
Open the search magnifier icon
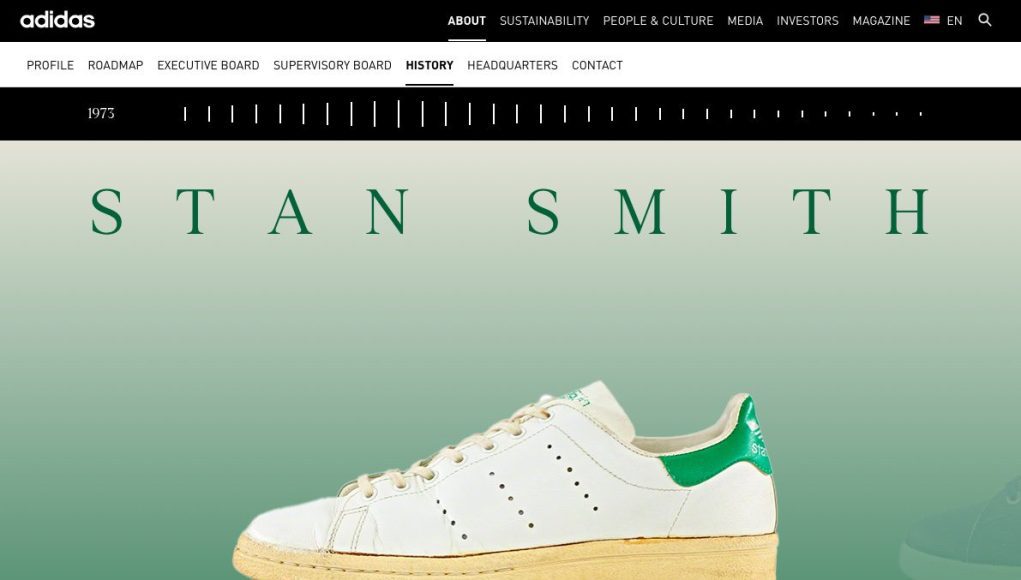(985, 20)
